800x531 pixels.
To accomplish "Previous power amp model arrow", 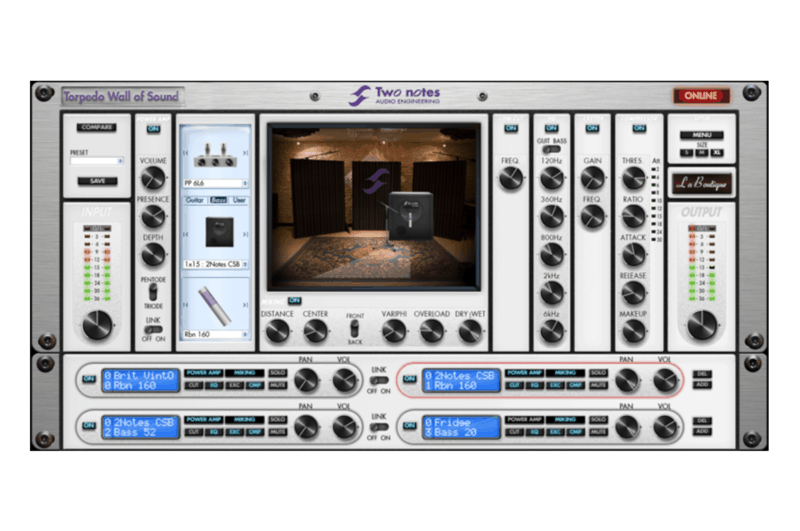I will [186, 153].
